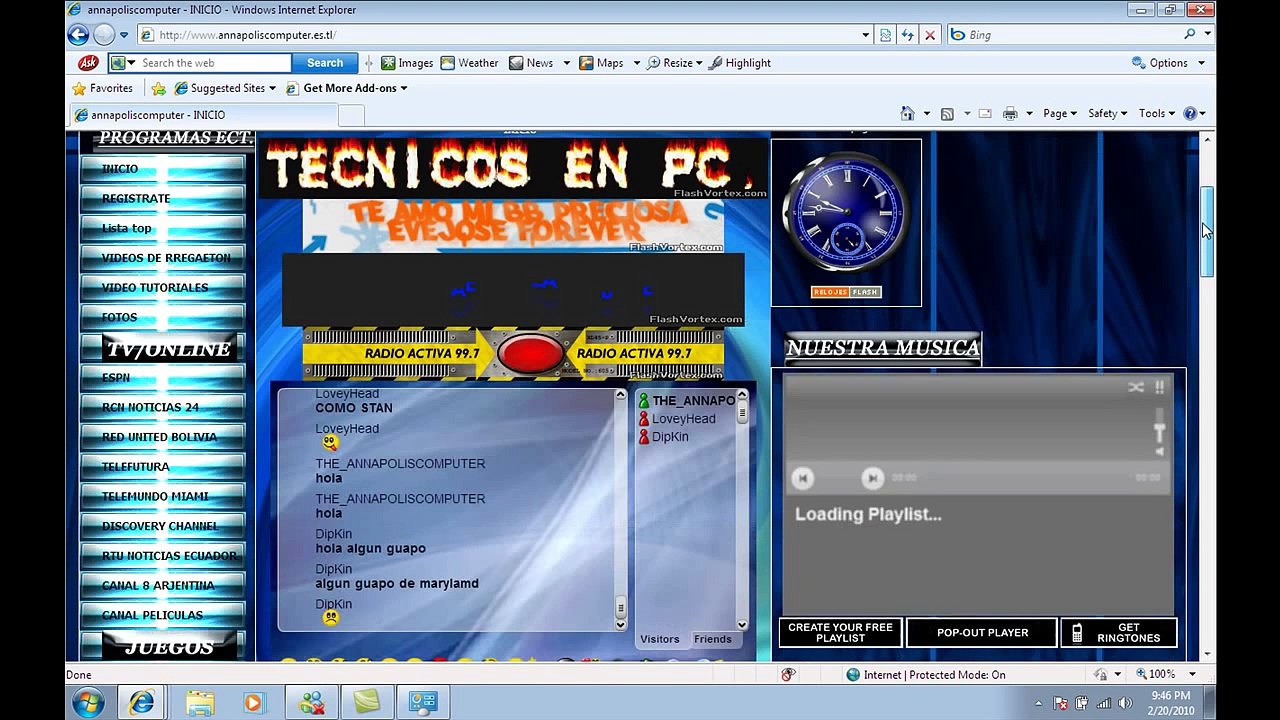Open the Home page icon
This screenshot has width=1280, height=720.
click(907, 114)
